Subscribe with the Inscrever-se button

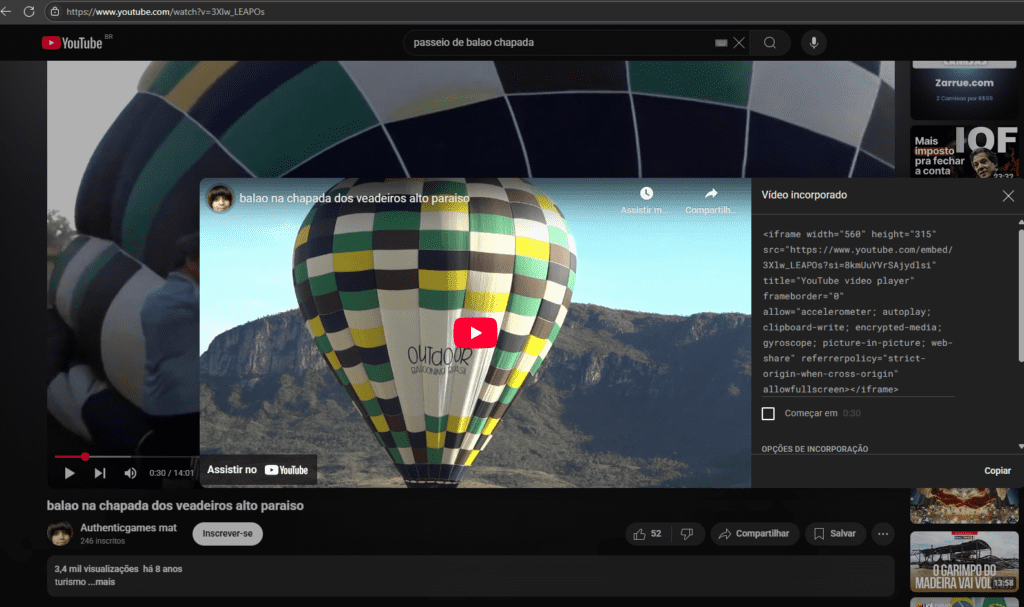tap(227, 534)
